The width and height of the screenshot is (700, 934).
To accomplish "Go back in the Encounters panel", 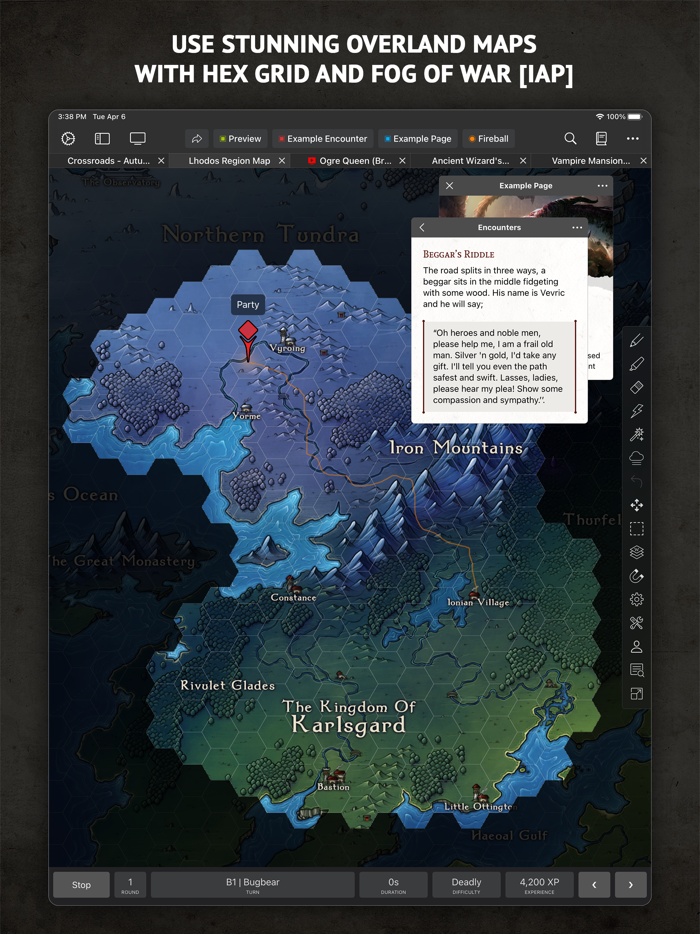I will tap(422, 228).
